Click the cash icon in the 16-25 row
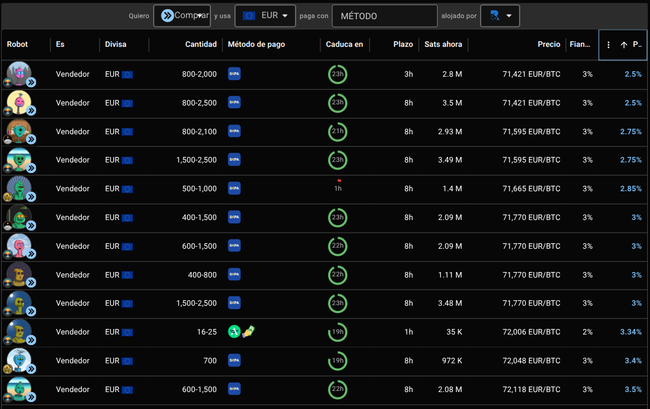The image size is (650, 409). point(248,332)
